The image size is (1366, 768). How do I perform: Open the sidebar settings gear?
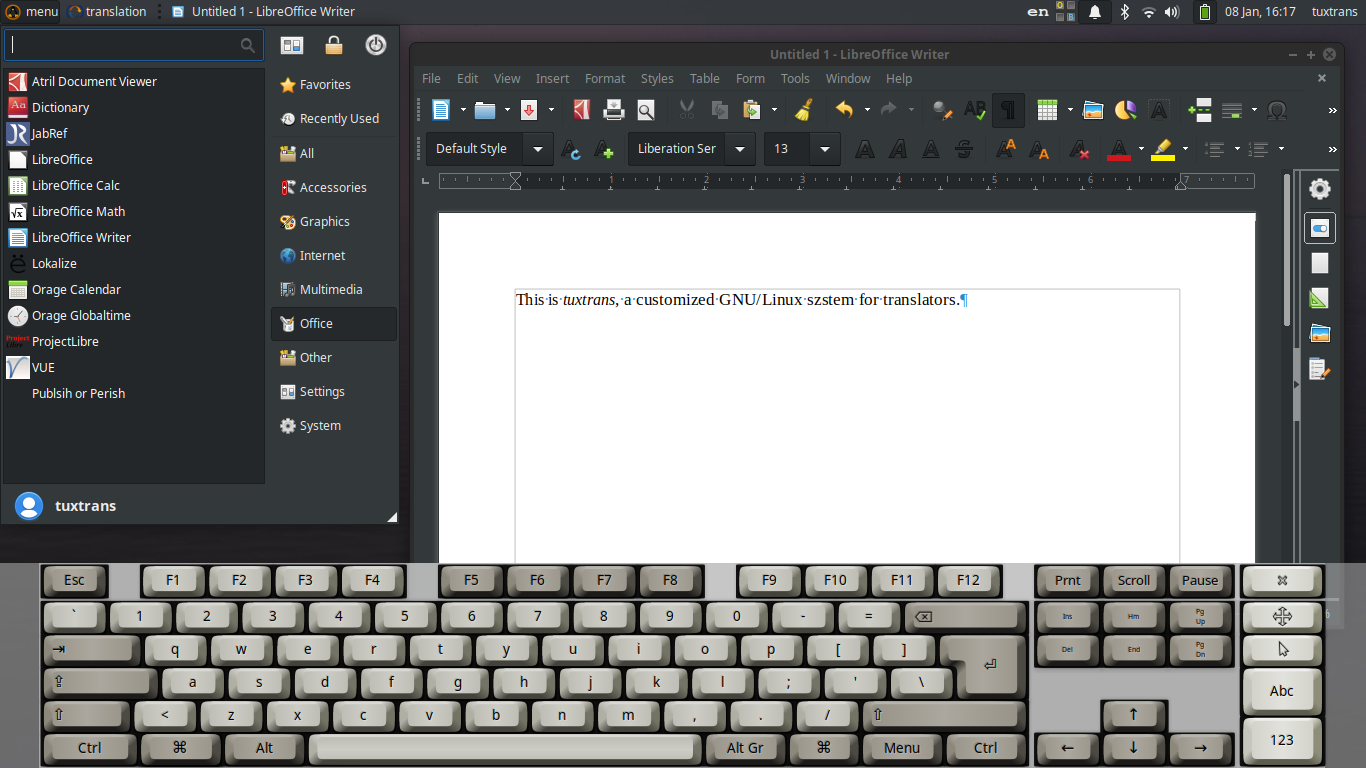click(x=1320, y=188)
